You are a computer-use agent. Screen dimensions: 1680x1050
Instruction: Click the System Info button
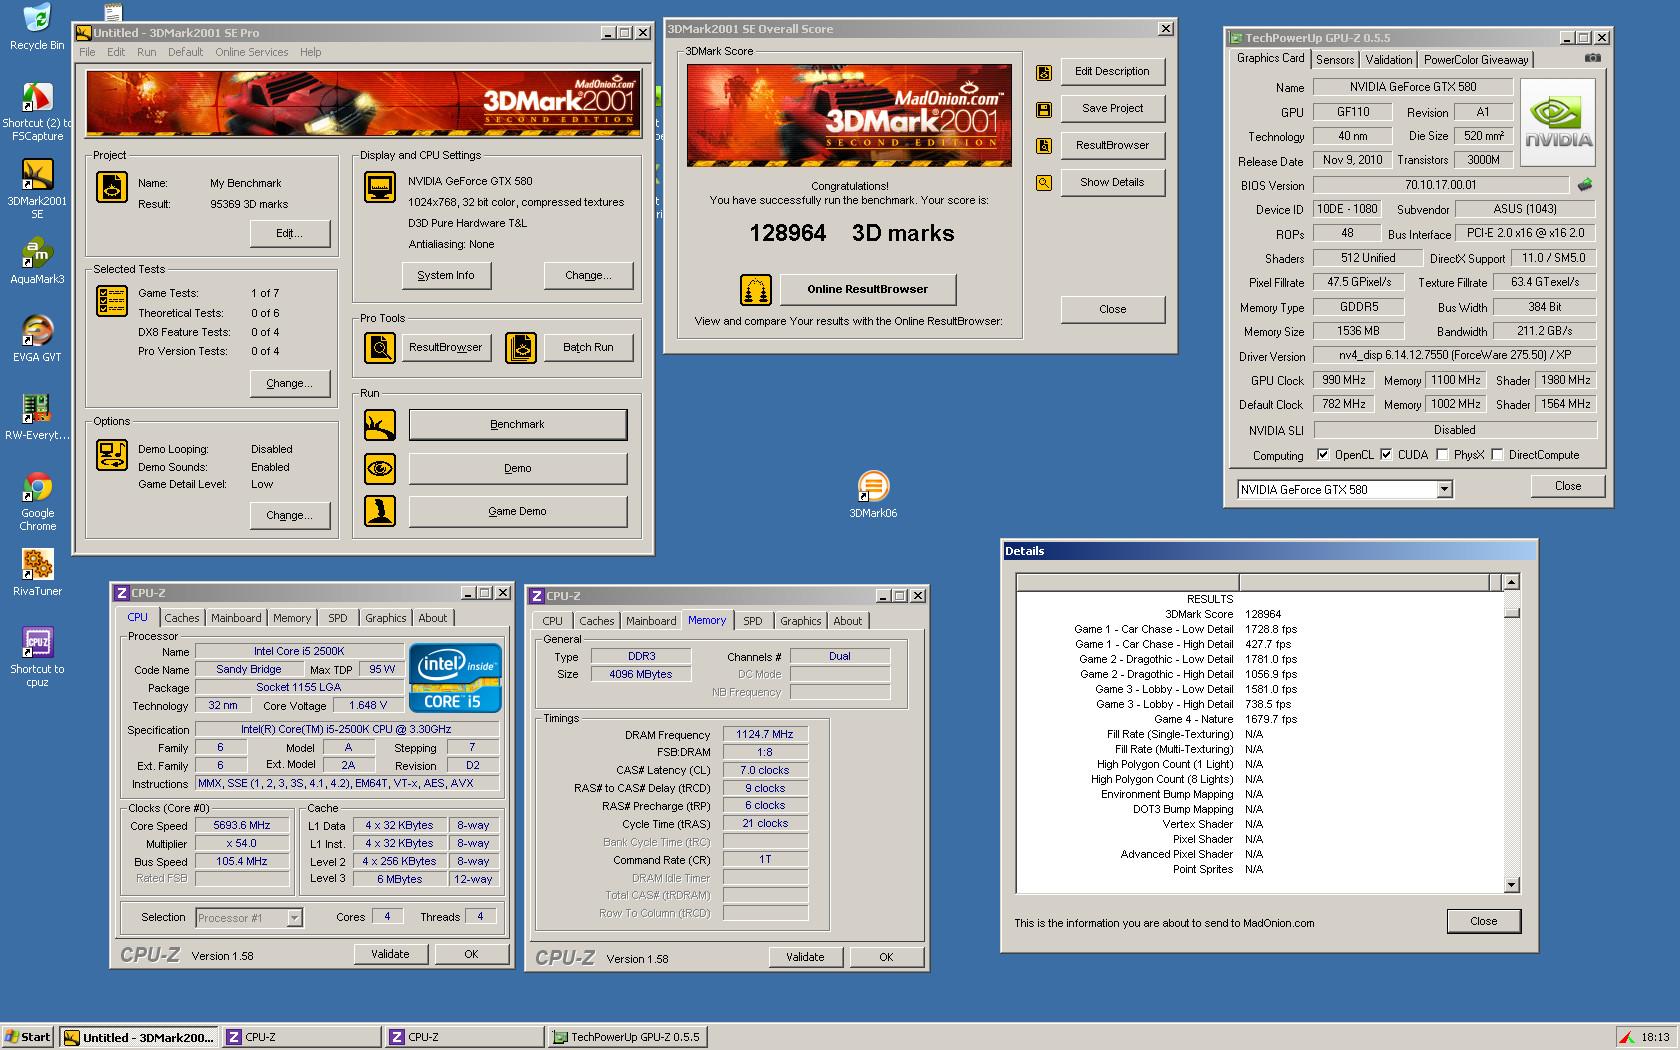446,275
